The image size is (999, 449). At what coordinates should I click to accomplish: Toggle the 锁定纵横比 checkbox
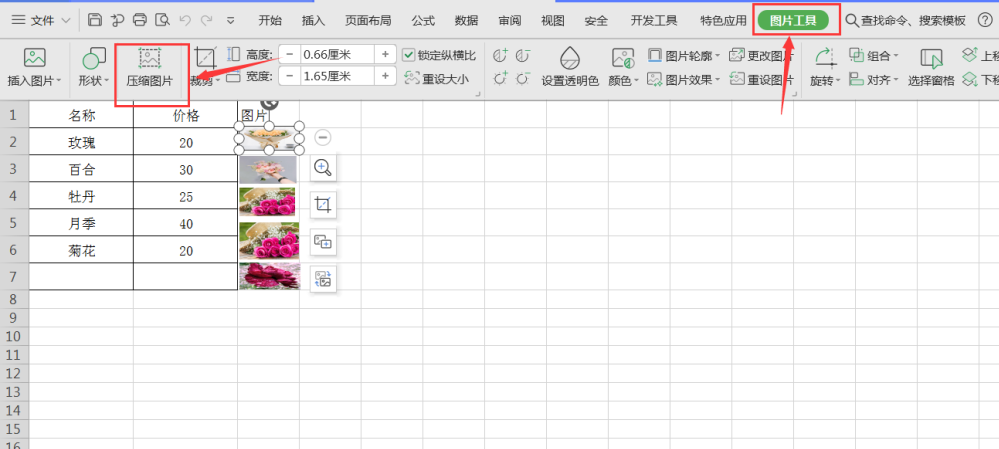408,55
